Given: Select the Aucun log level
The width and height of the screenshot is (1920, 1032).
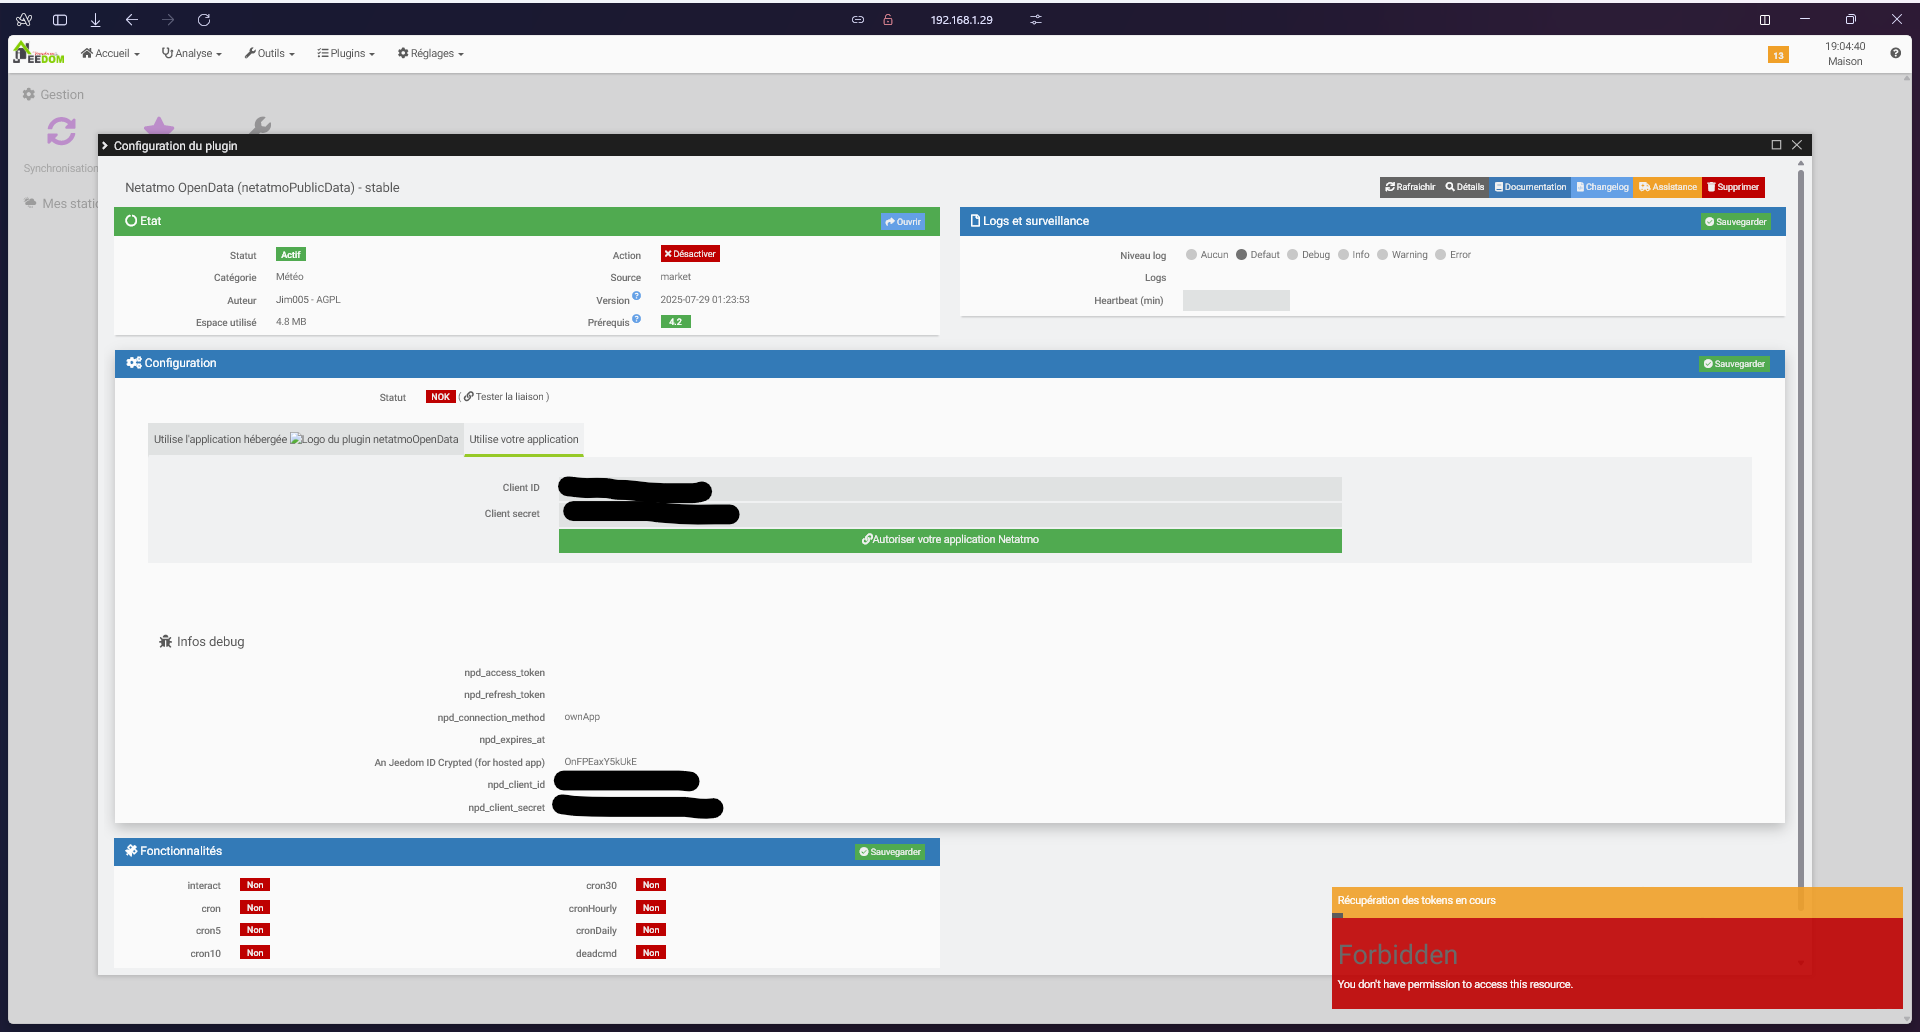Looking at the screenshot, I should (x=1191, y=255).
